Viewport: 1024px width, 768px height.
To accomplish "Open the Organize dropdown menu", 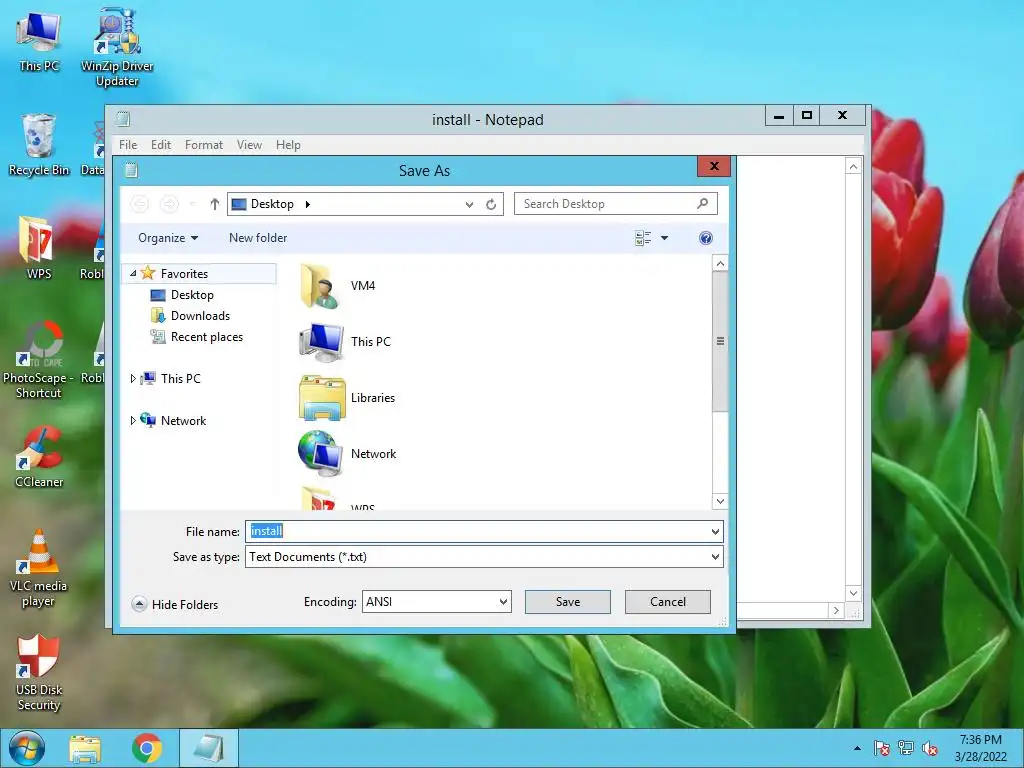I will click(168, 238).
